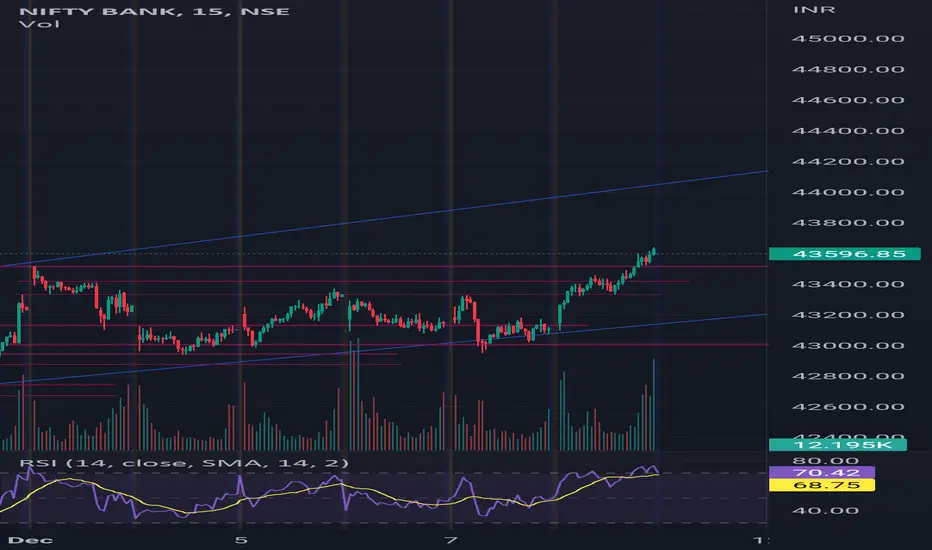The height and width of the screenshot is (550, 932).
Task: Click the 43400.00 price axis label
Action: (x=848, y=284)
